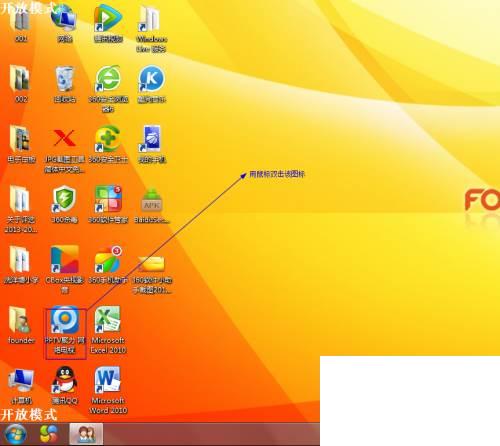Screen dimensions: 500x446
Task: Select the founder user folder
Action: 21,325
